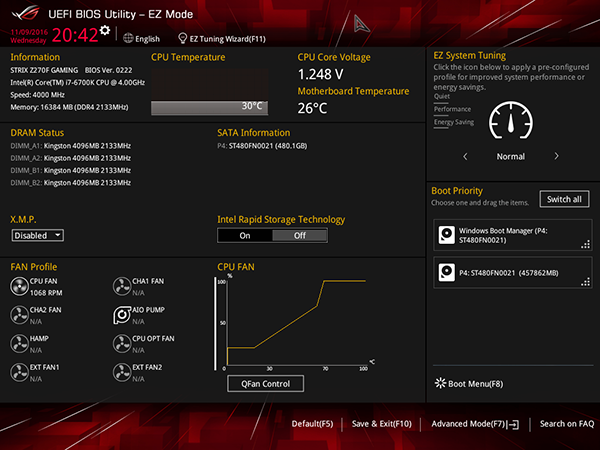Click Save & Exit(F10)
This screenshot has height=450, width=600.
[x=382, y=424]
